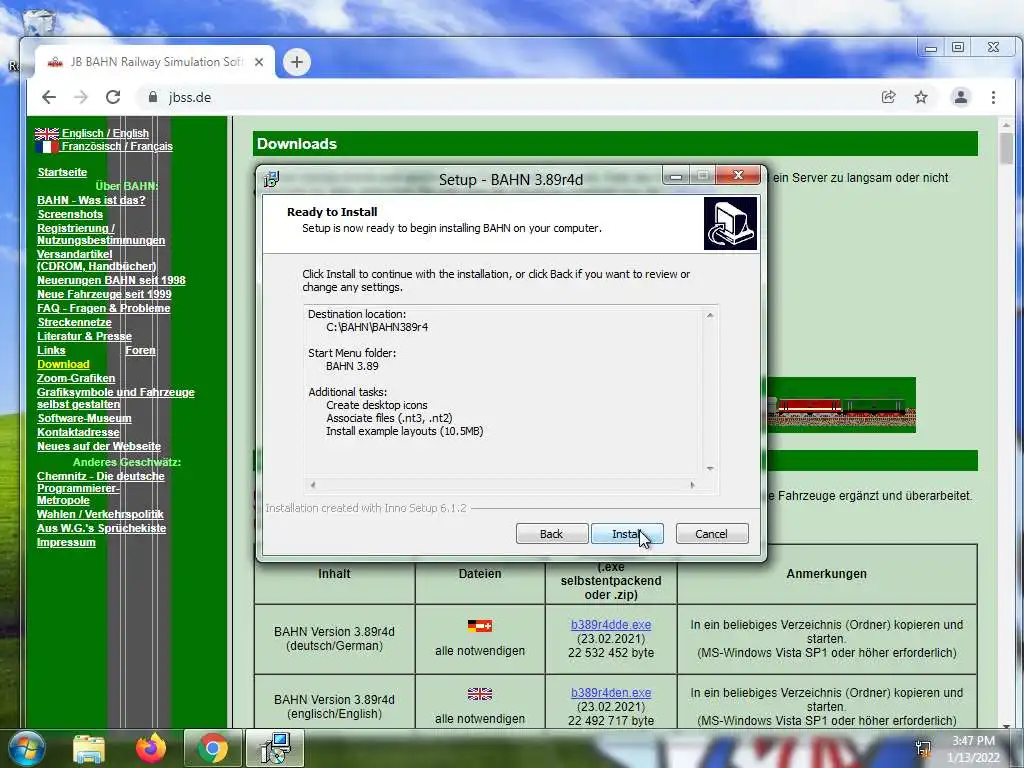Open Links in the sidebar
Screen dimensions: 1024x768
click(x=51, y=351)
